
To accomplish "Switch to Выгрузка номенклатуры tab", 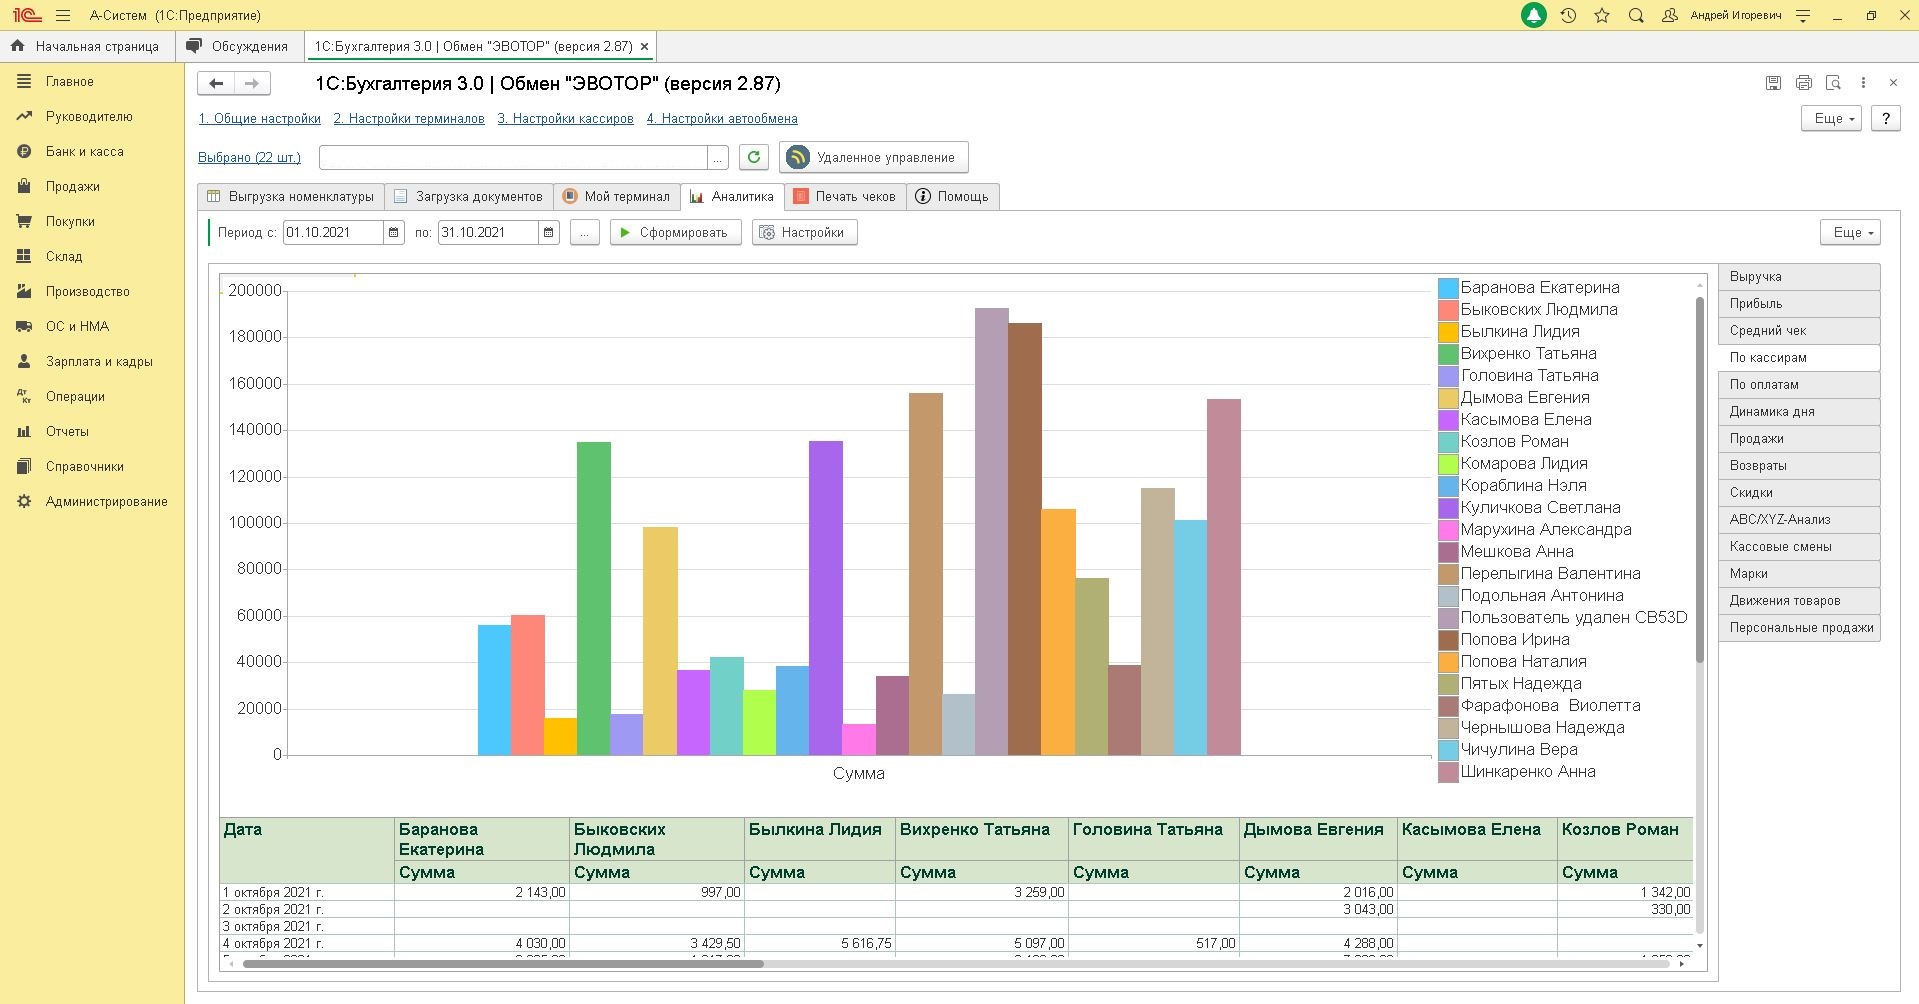I will pos(290,196).
